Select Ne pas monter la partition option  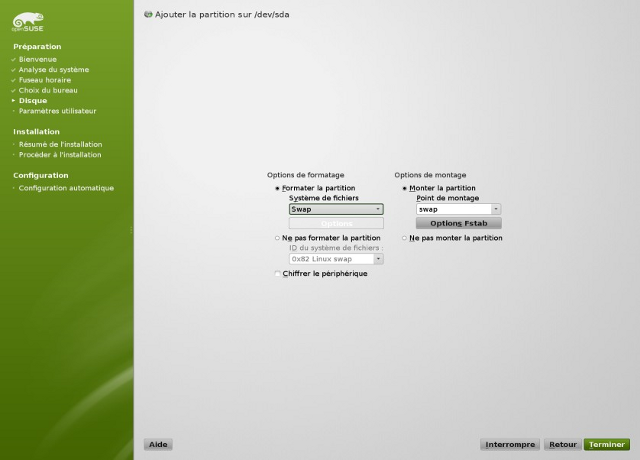(405, 238)
